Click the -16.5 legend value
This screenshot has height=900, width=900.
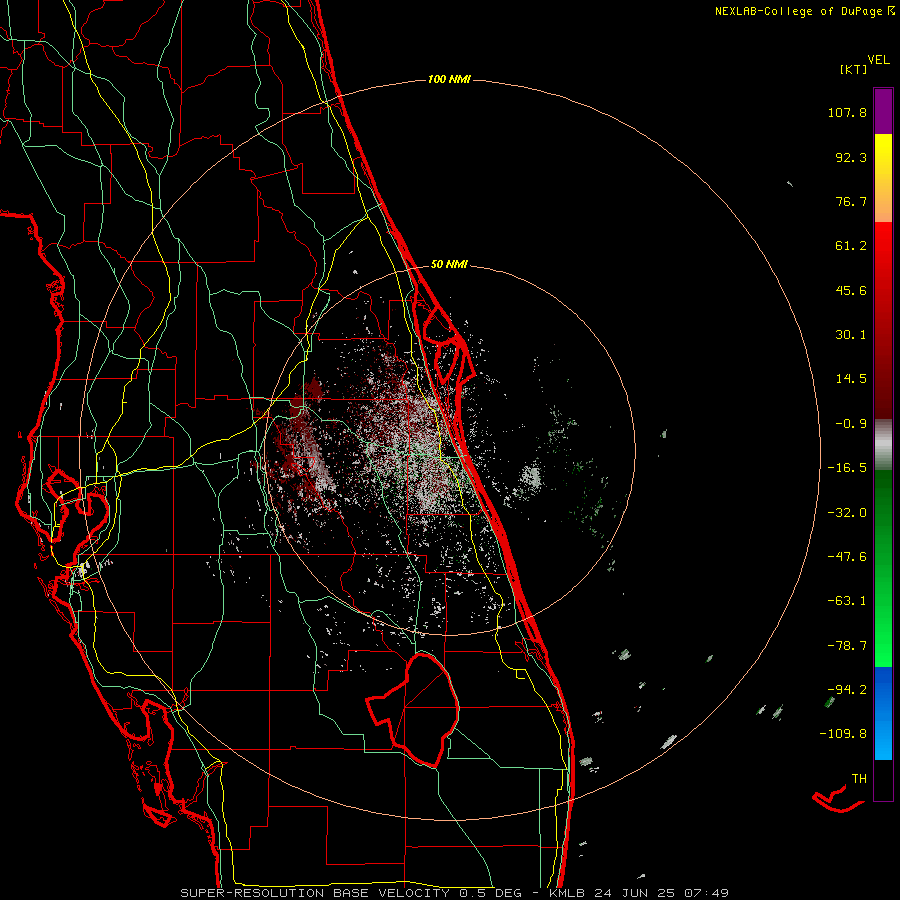(x=847, y=468)
